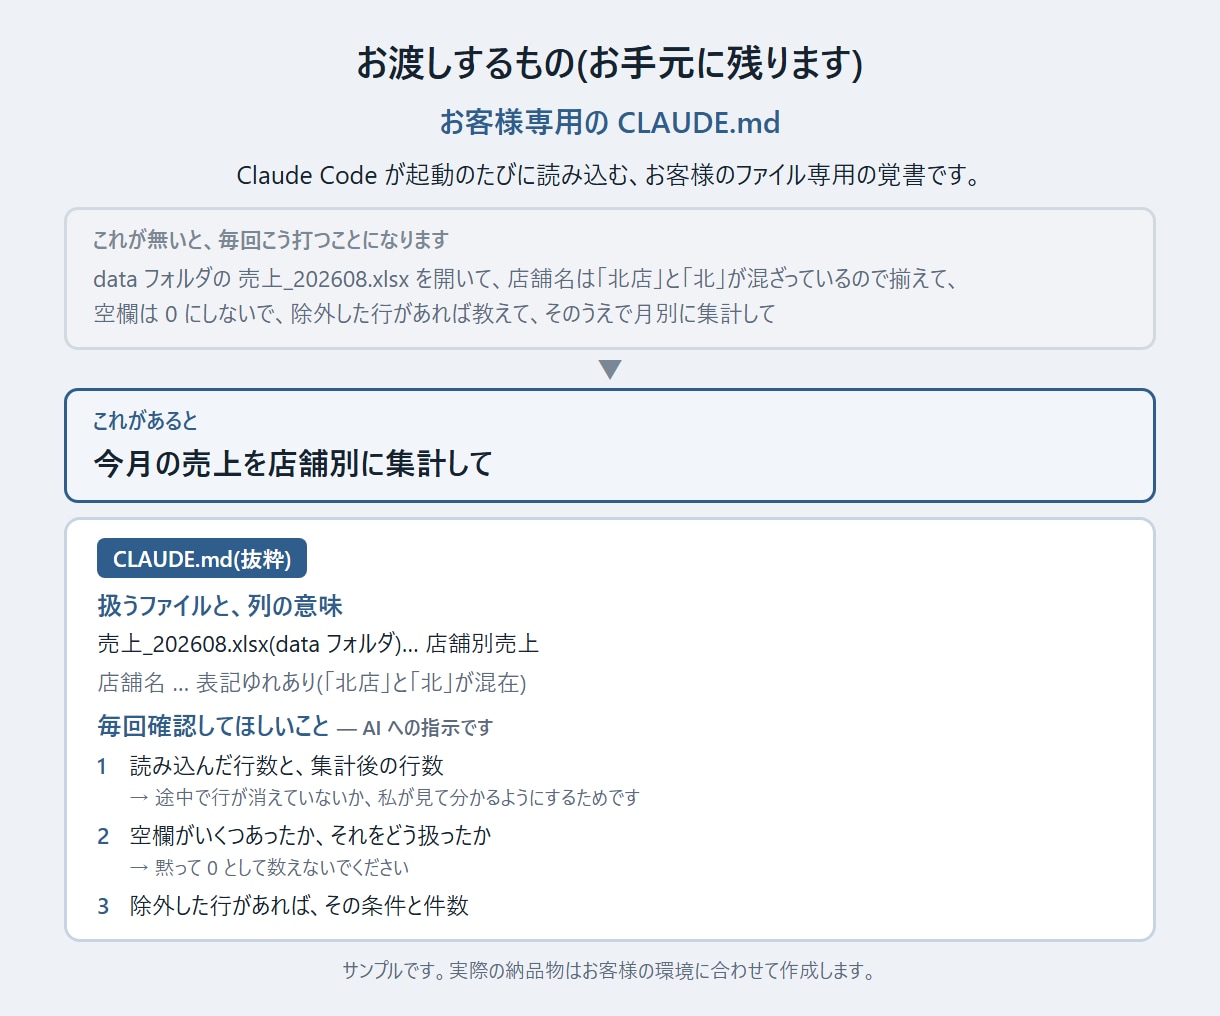Viewport: 1220px width, 1016px height.
Task: Click the sentence starting with Claude Code が起動のたびに
Action: tap(610, 175)
